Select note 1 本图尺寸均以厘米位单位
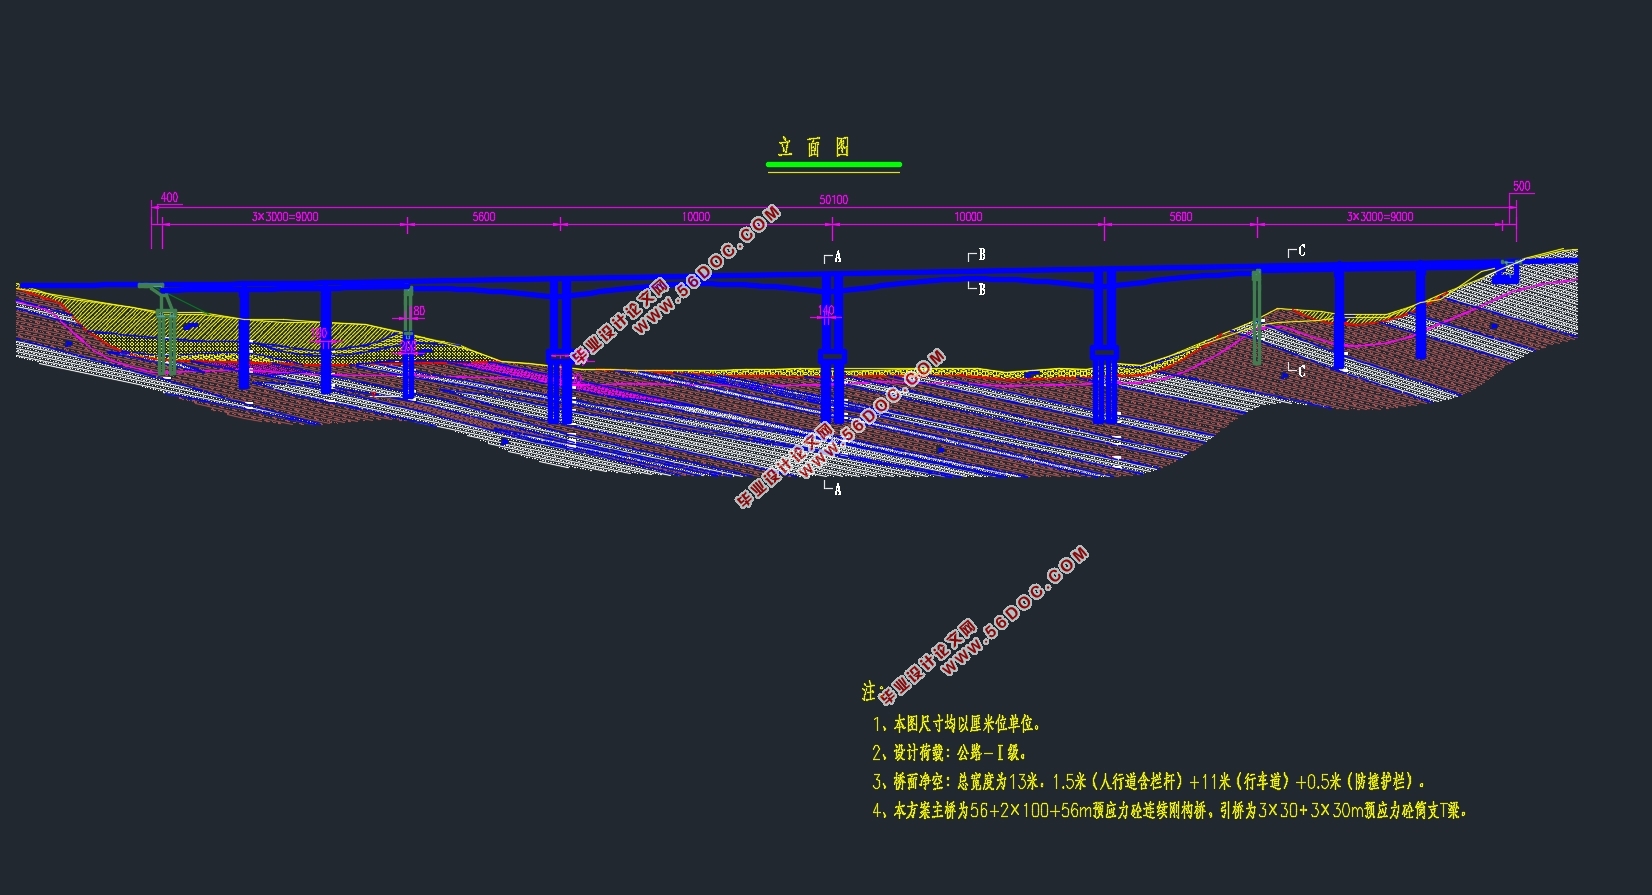This screenshot has width=1652, height=895. click(x=957, y=724)
